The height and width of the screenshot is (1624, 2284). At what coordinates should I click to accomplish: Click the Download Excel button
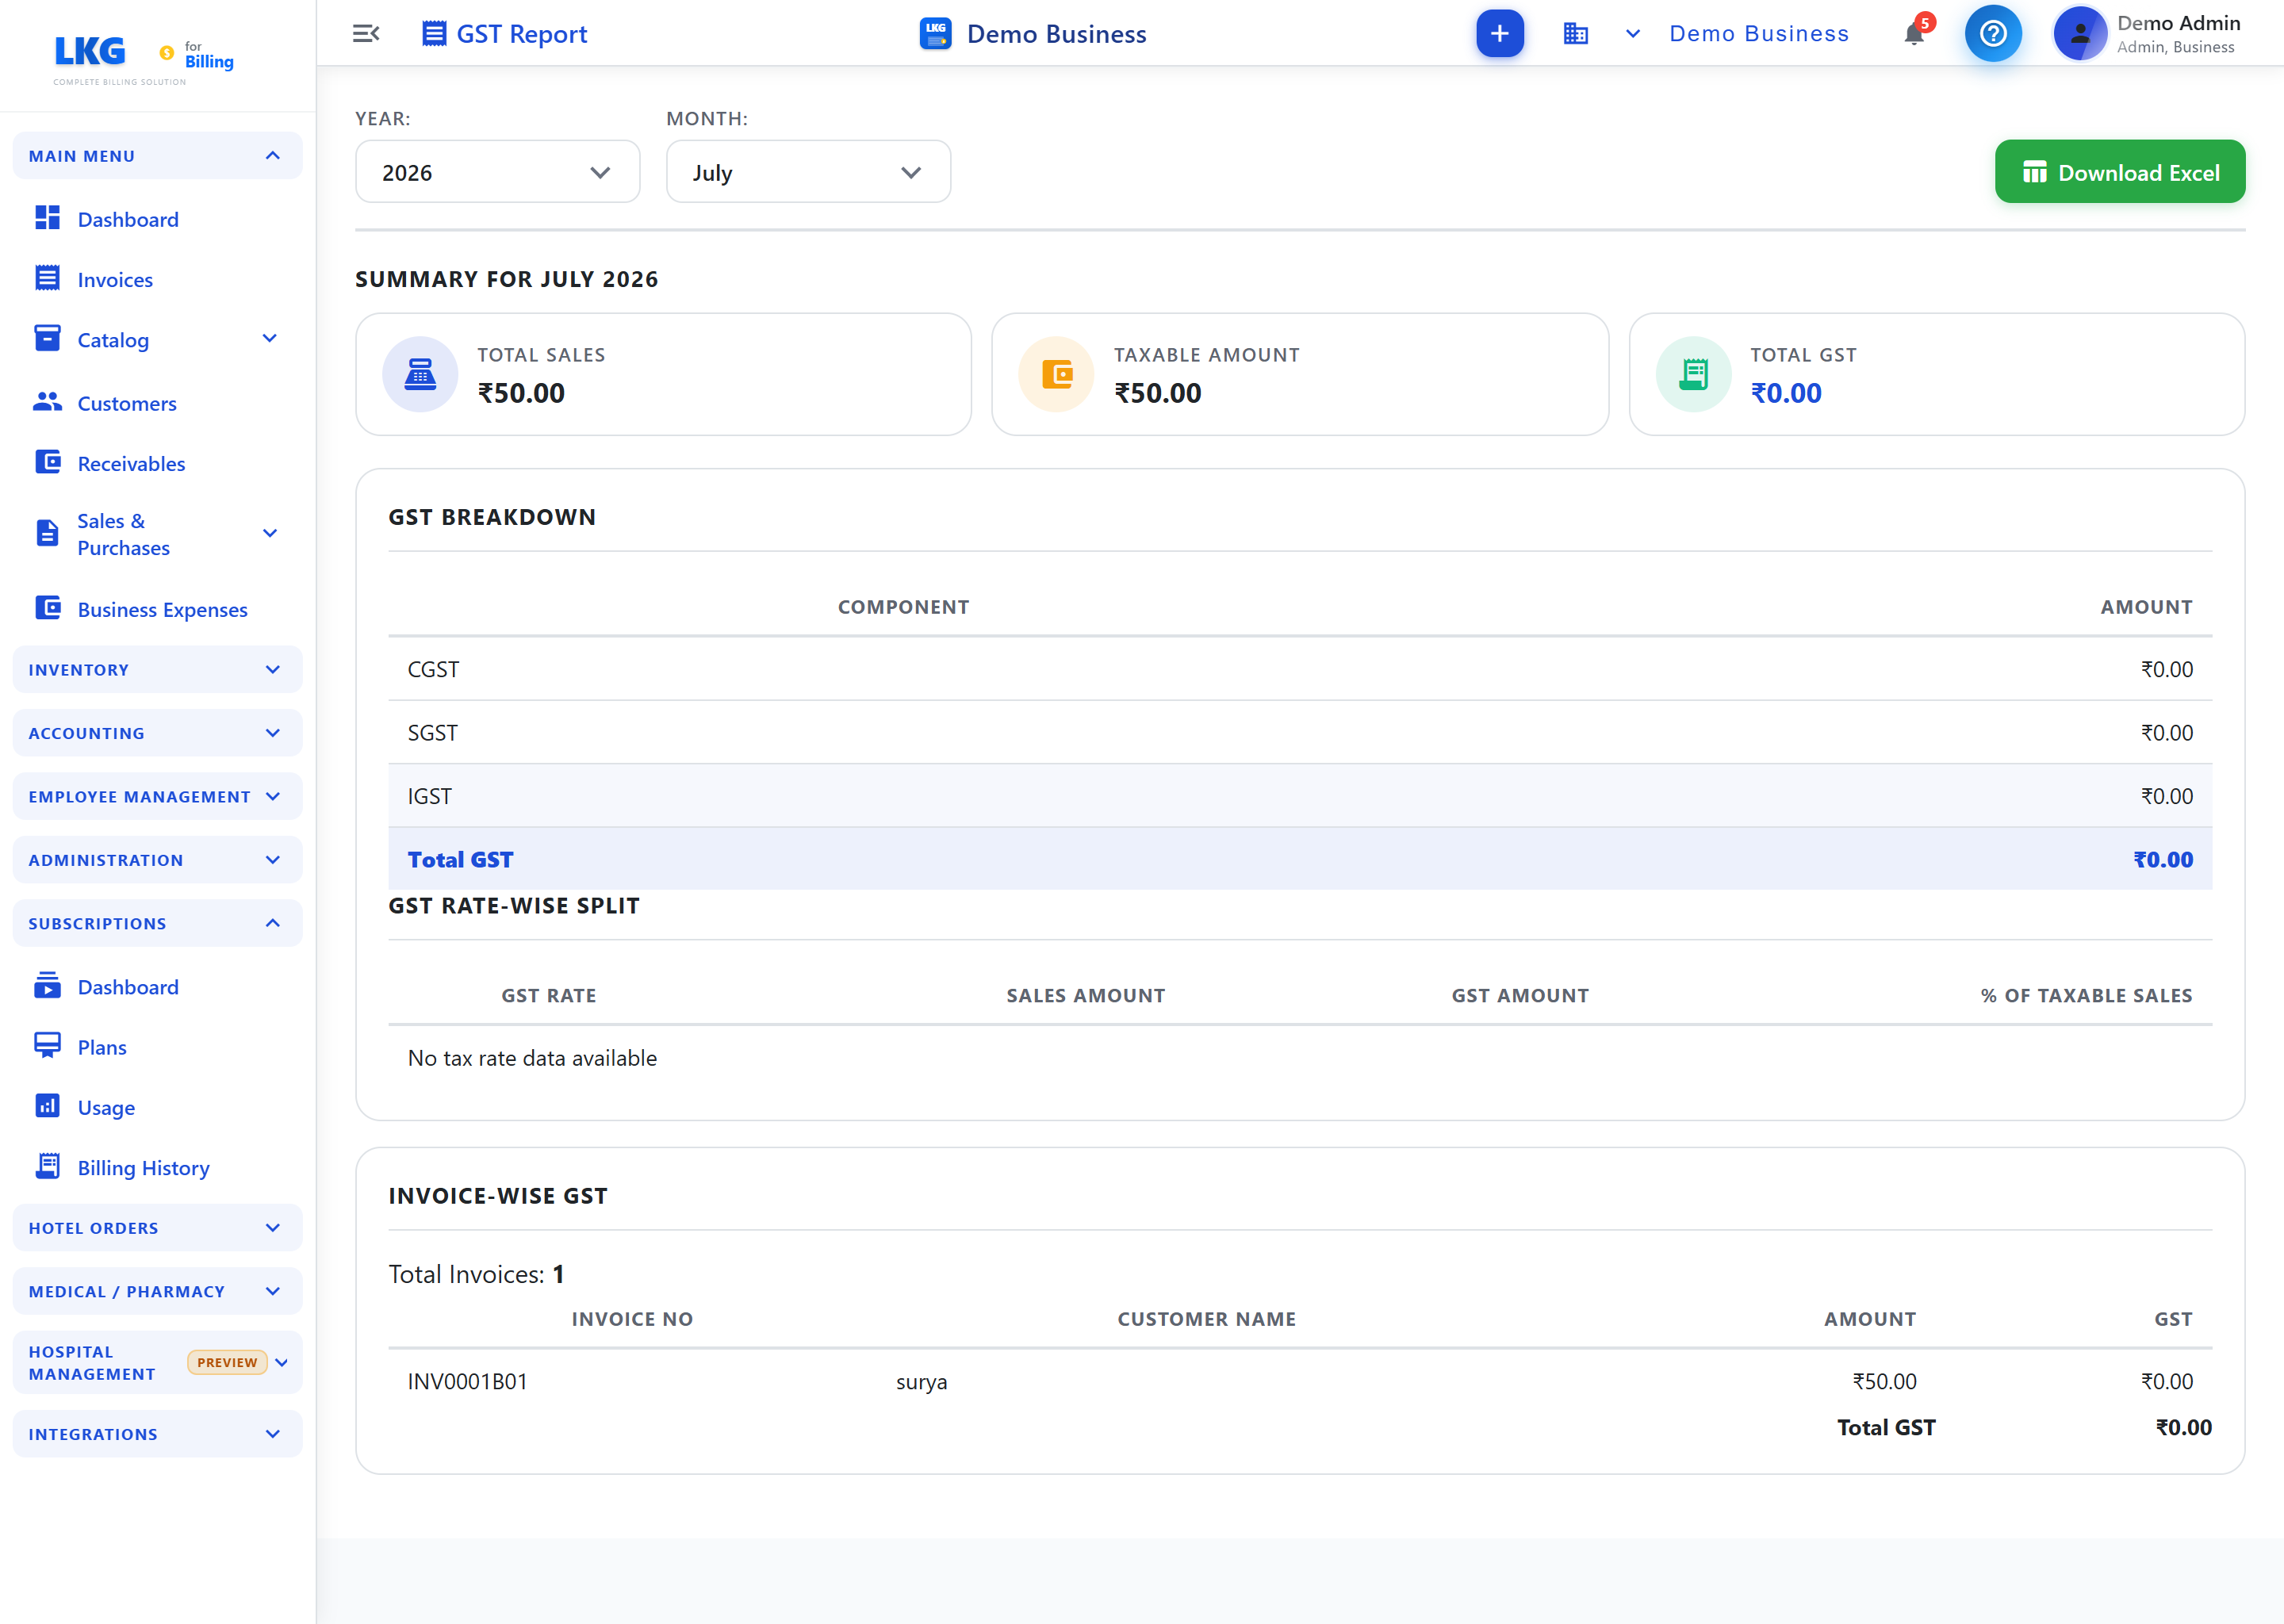click(x=2119, y=172)
